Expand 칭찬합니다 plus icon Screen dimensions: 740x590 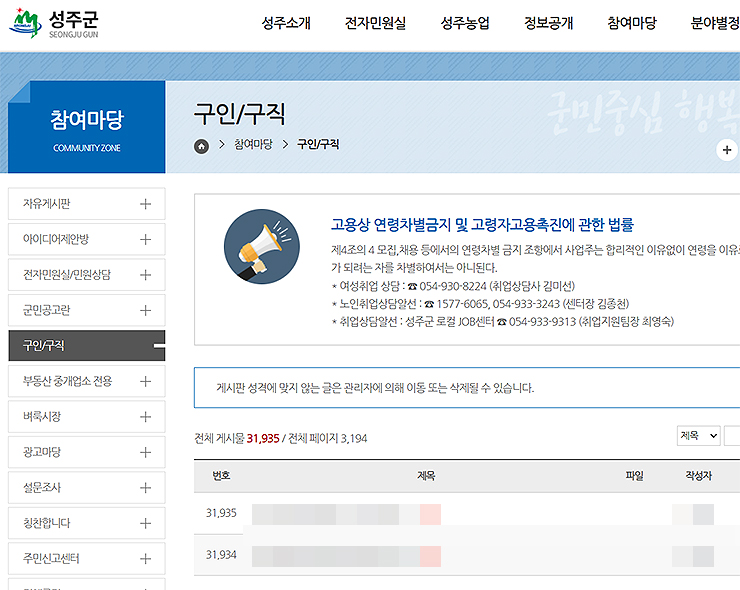(x=145, y=523)
